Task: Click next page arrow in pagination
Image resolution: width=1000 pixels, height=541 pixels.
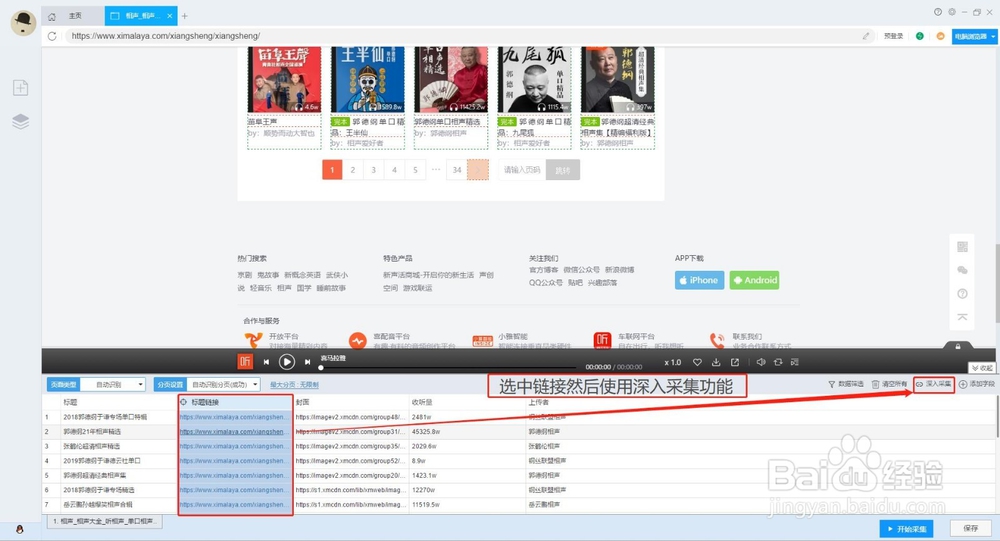Action: [x=478, y=170]
